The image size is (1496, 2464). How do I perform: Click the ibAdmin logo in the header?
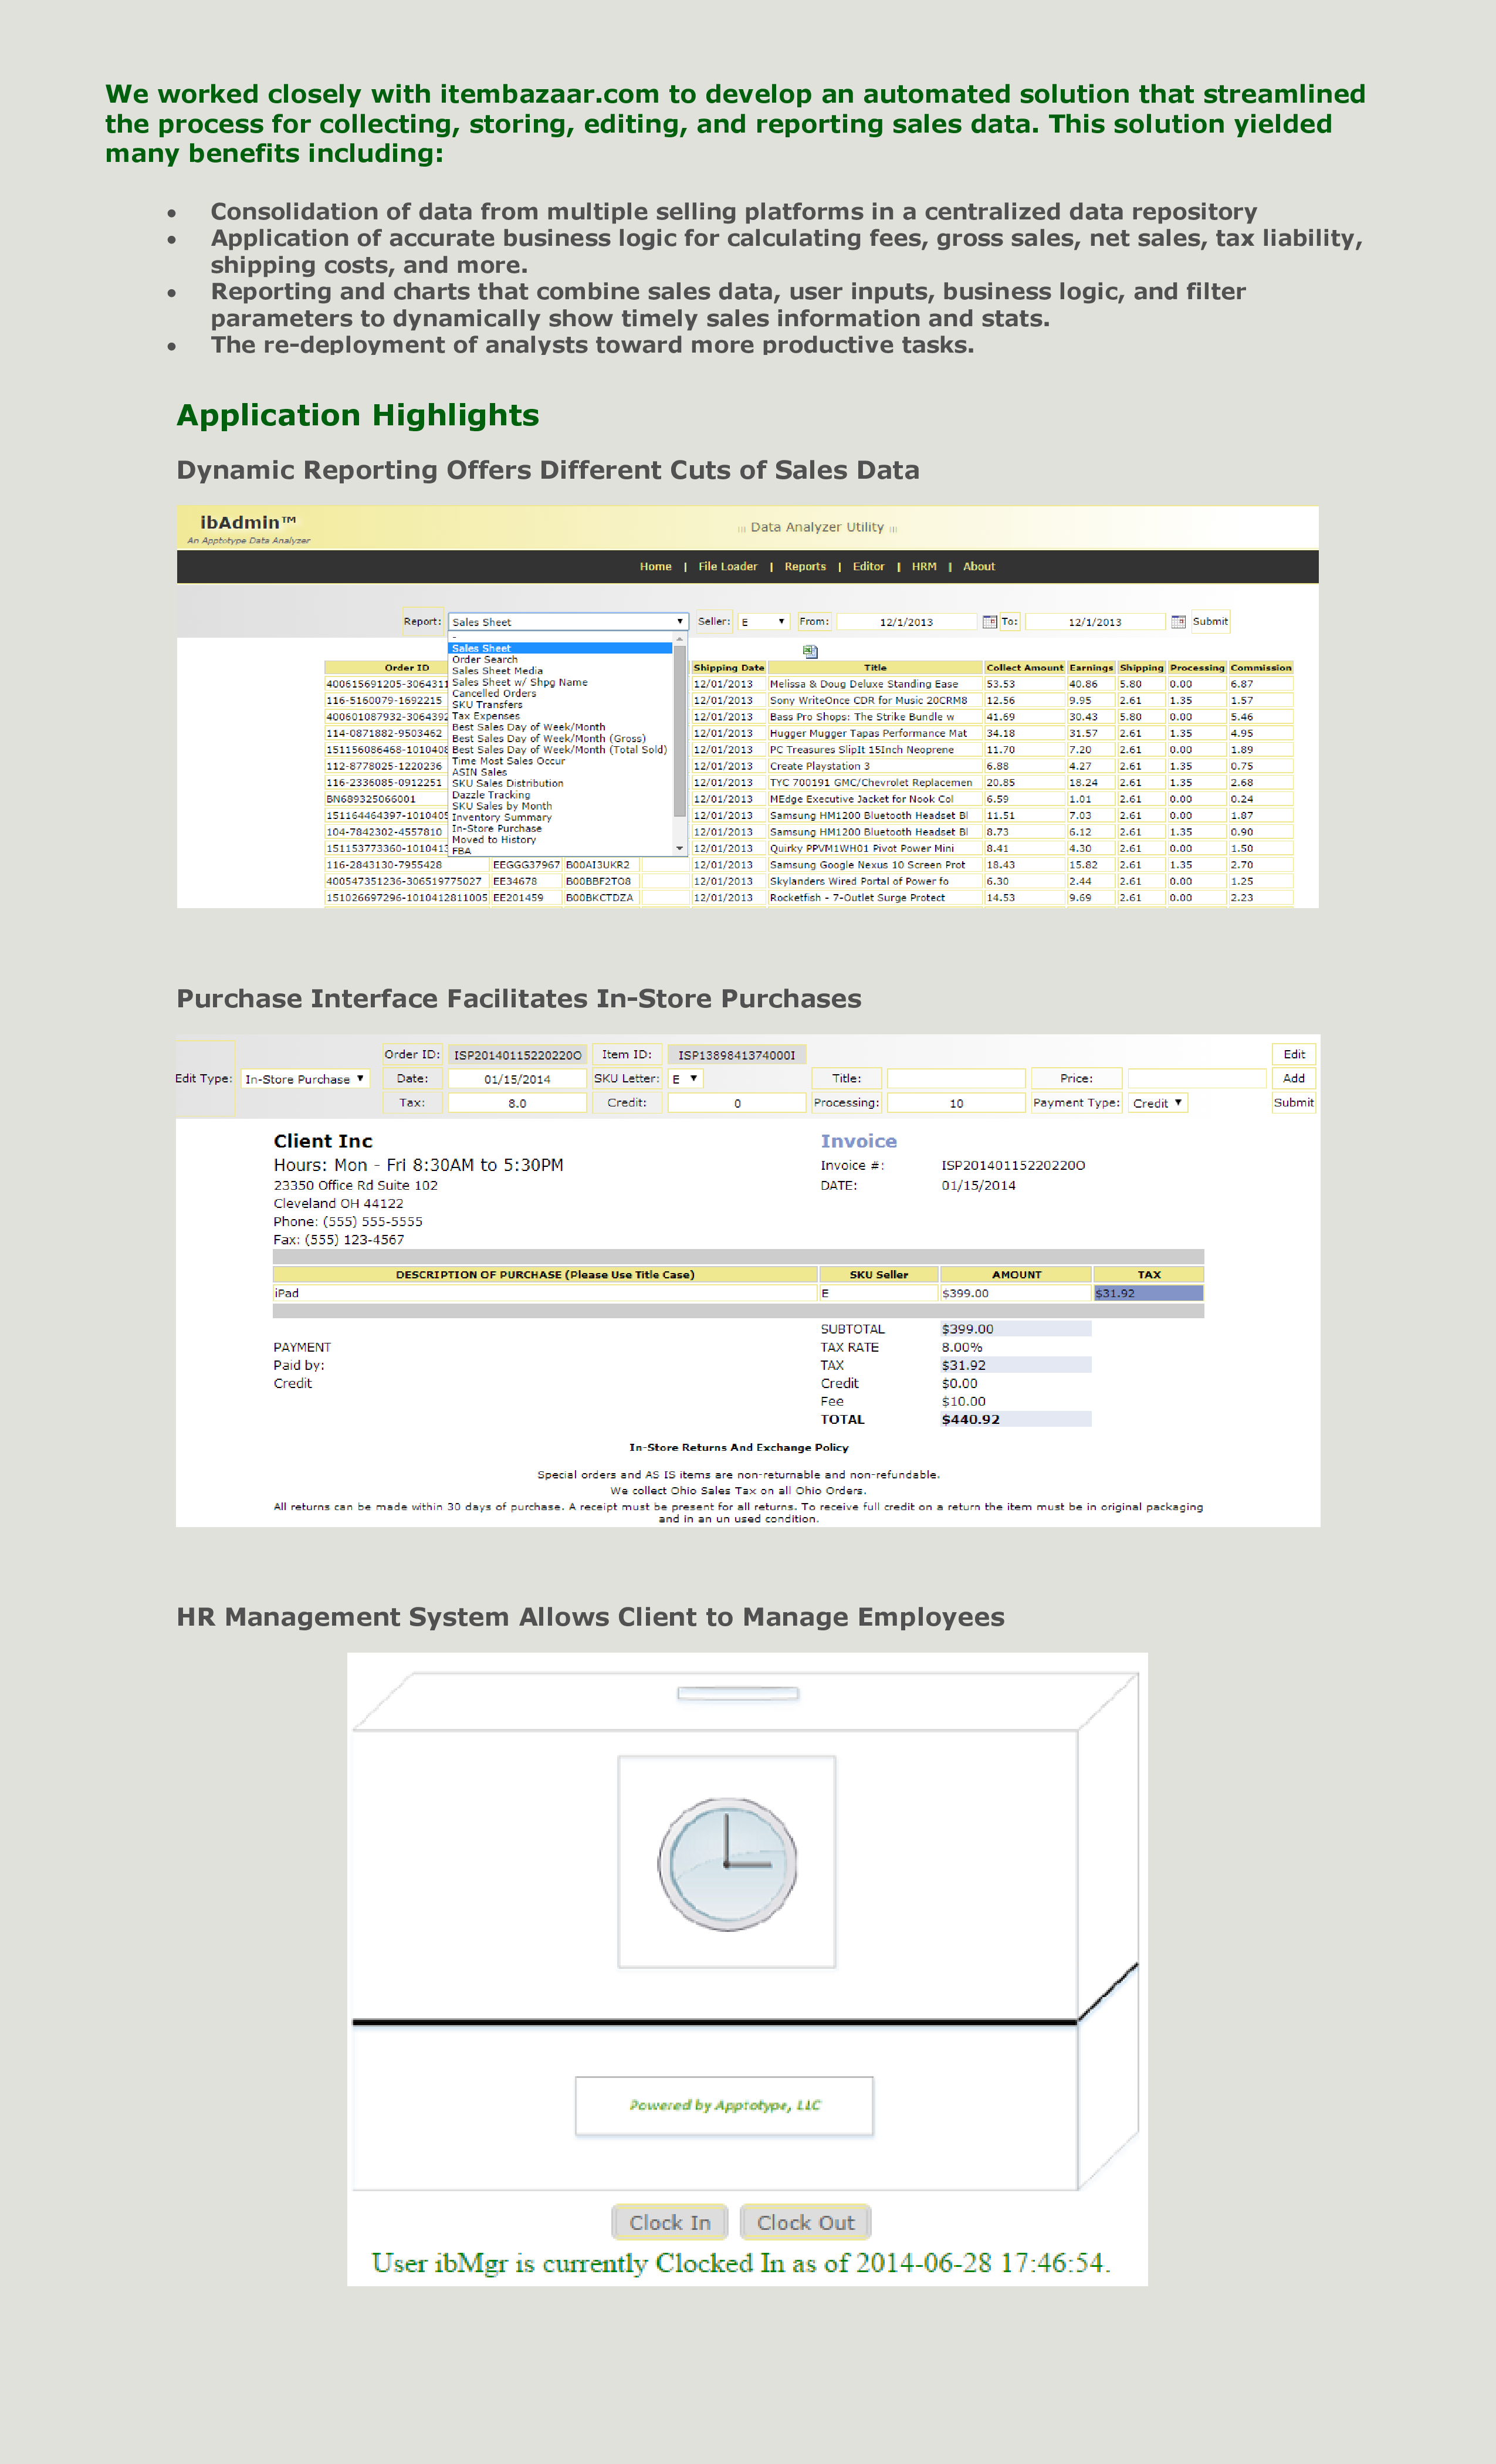coord(247,523)
